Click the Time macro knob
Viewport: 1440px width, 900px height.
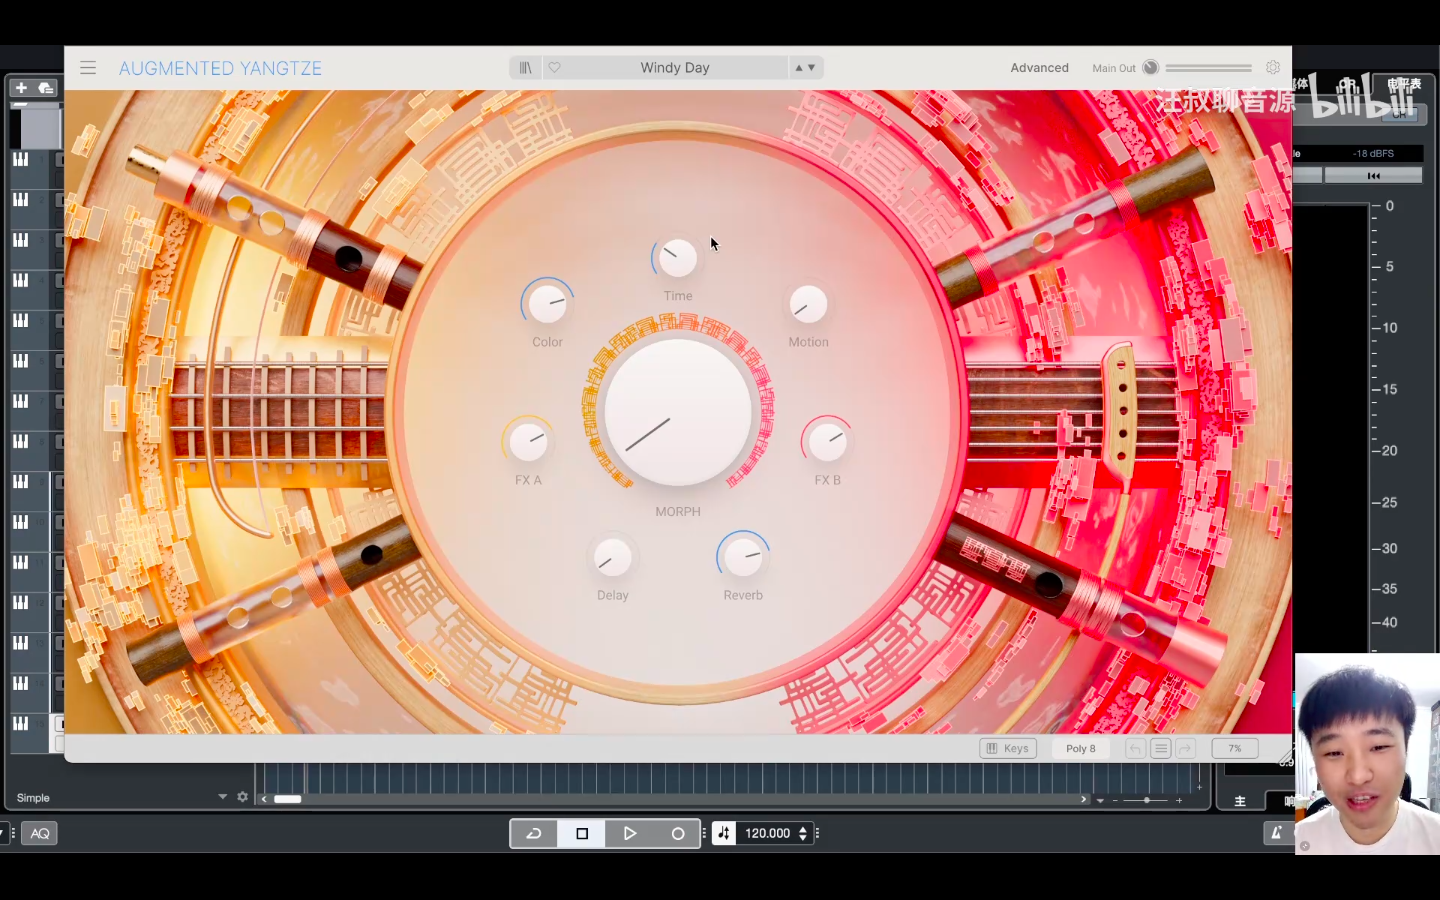pos(678,258)
